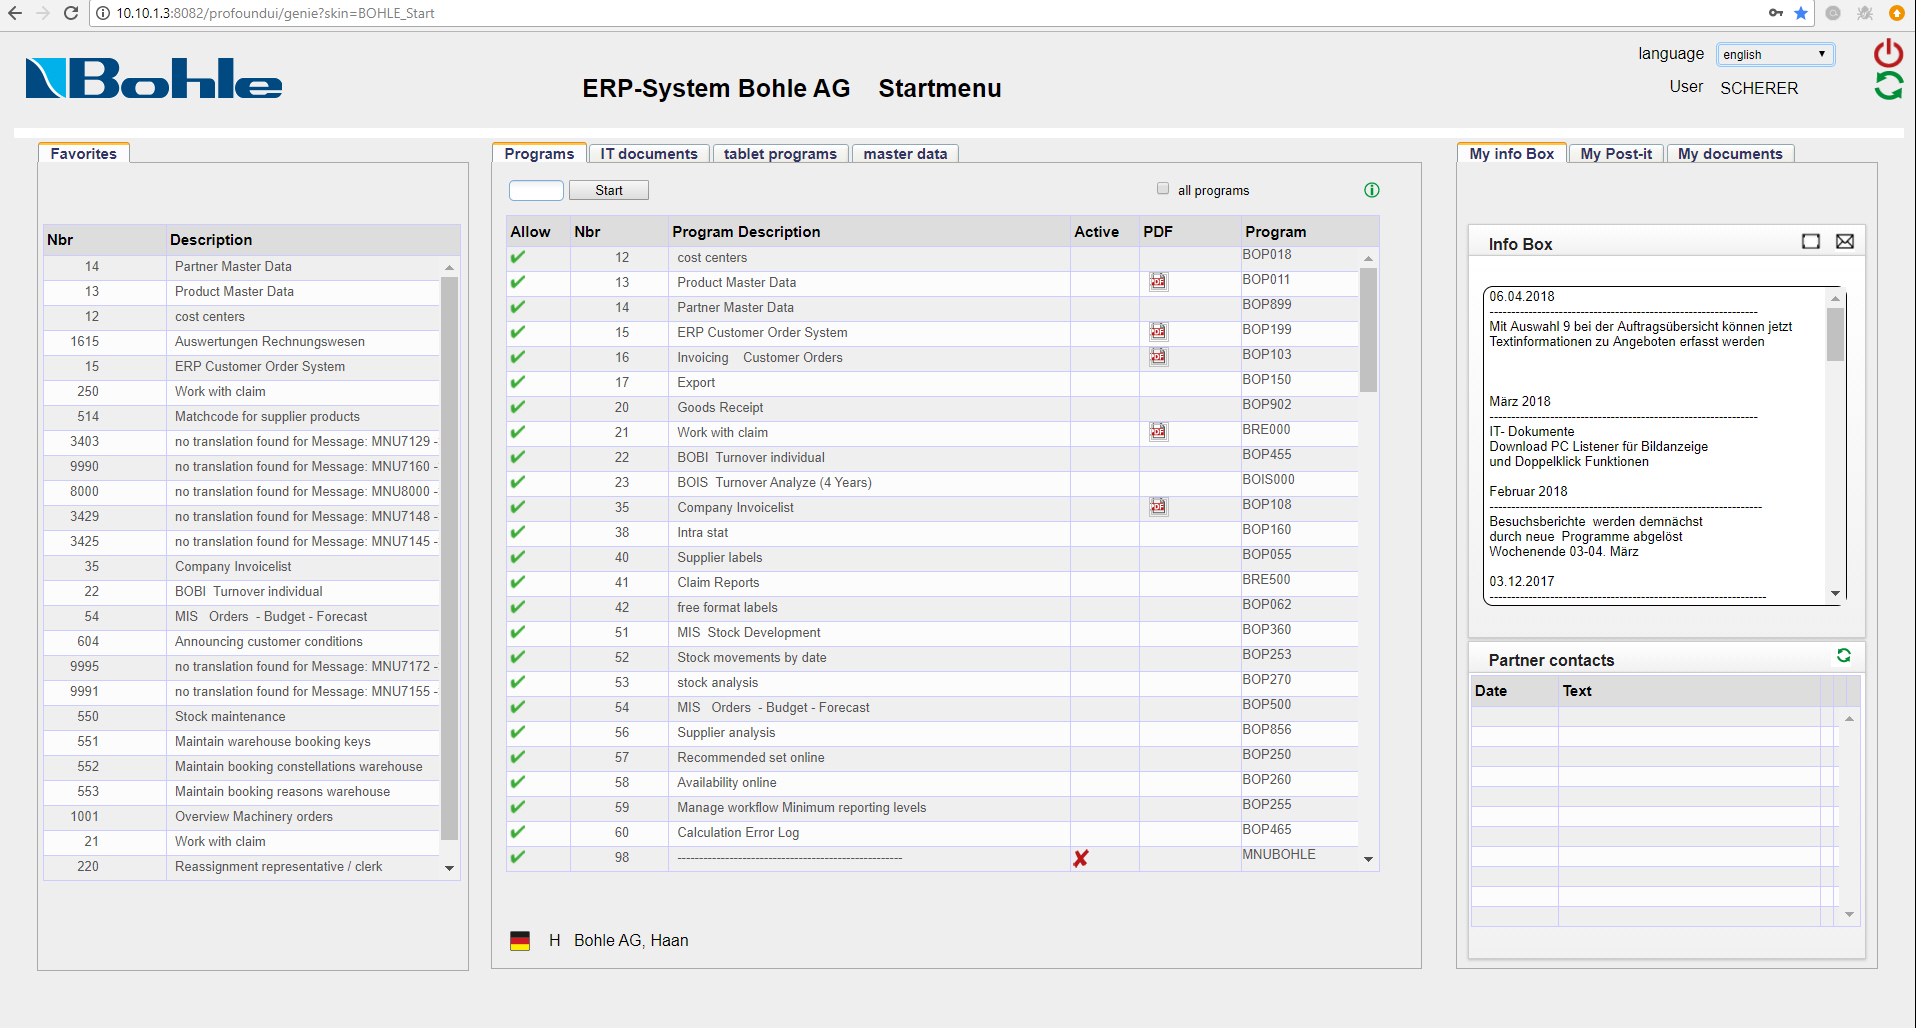The image size is (1916, 1028).
Task: Open PDF icon for Company Invoicelist
Action: click(x=1158, y=507)
